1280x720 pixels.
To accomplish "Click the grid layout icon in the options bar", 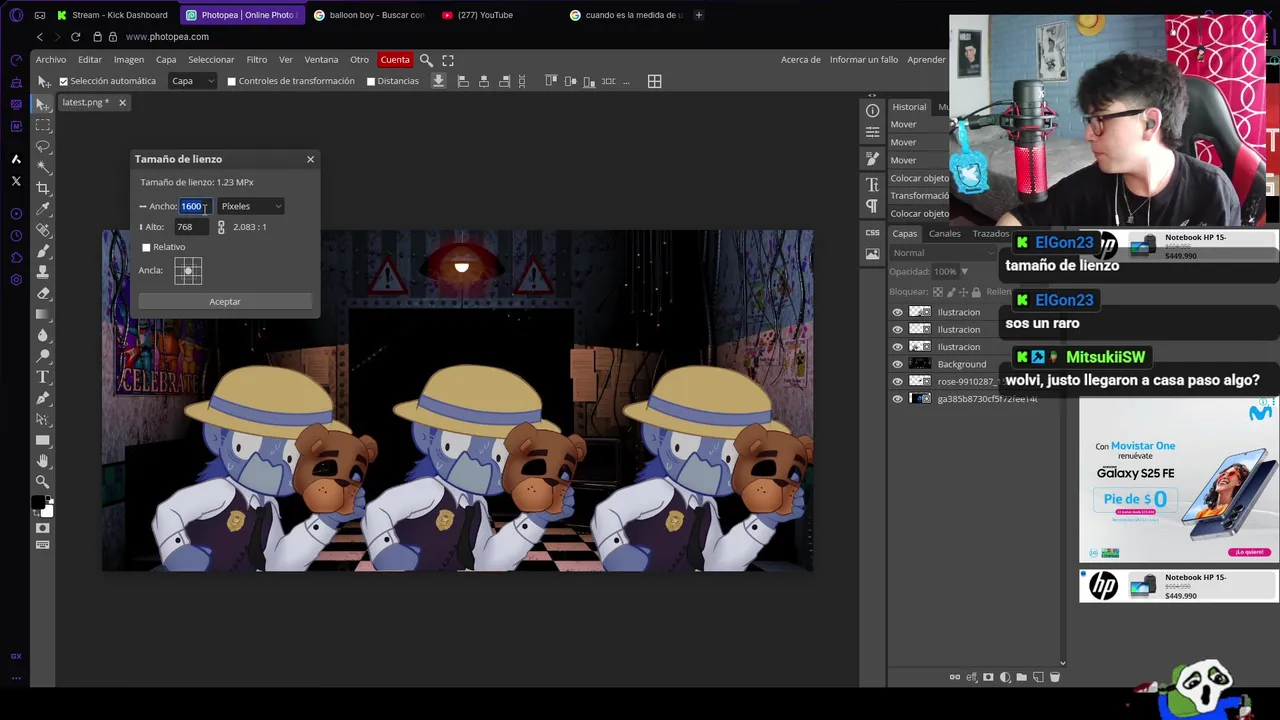I will pos(654,82).
